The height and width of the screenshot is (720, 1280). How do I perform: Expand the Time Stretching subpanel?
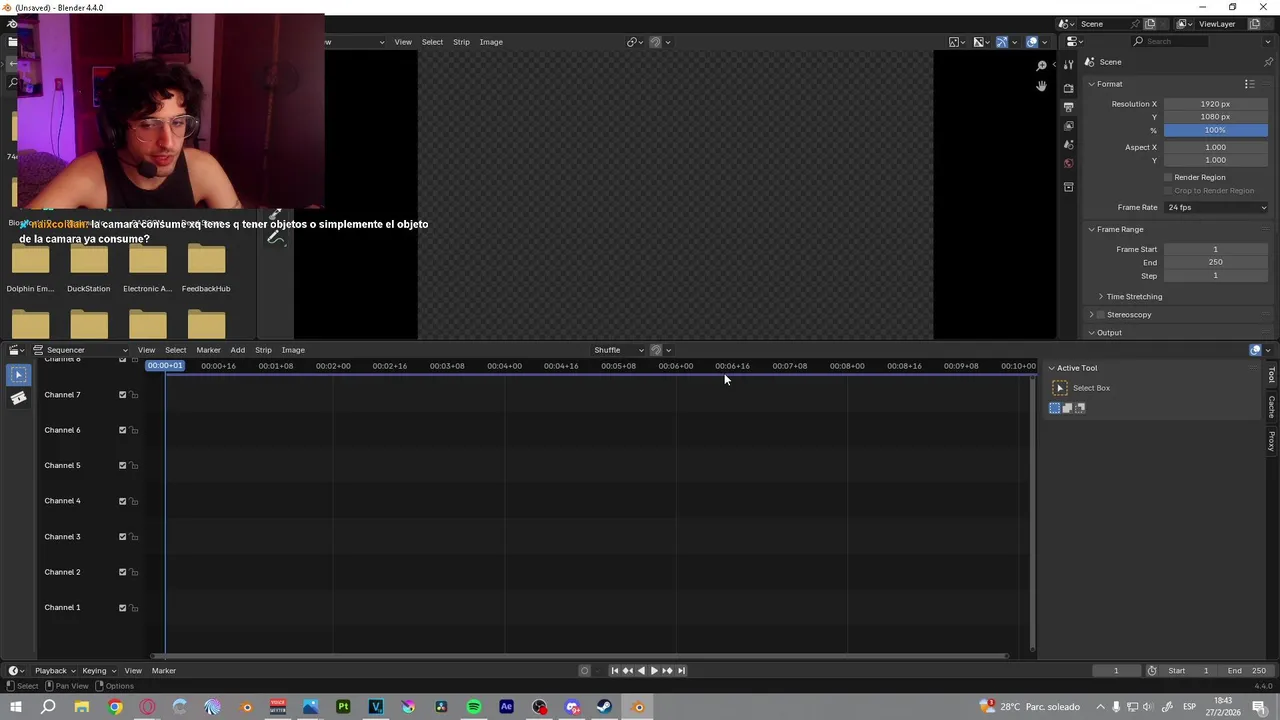tap(1101, 297)
